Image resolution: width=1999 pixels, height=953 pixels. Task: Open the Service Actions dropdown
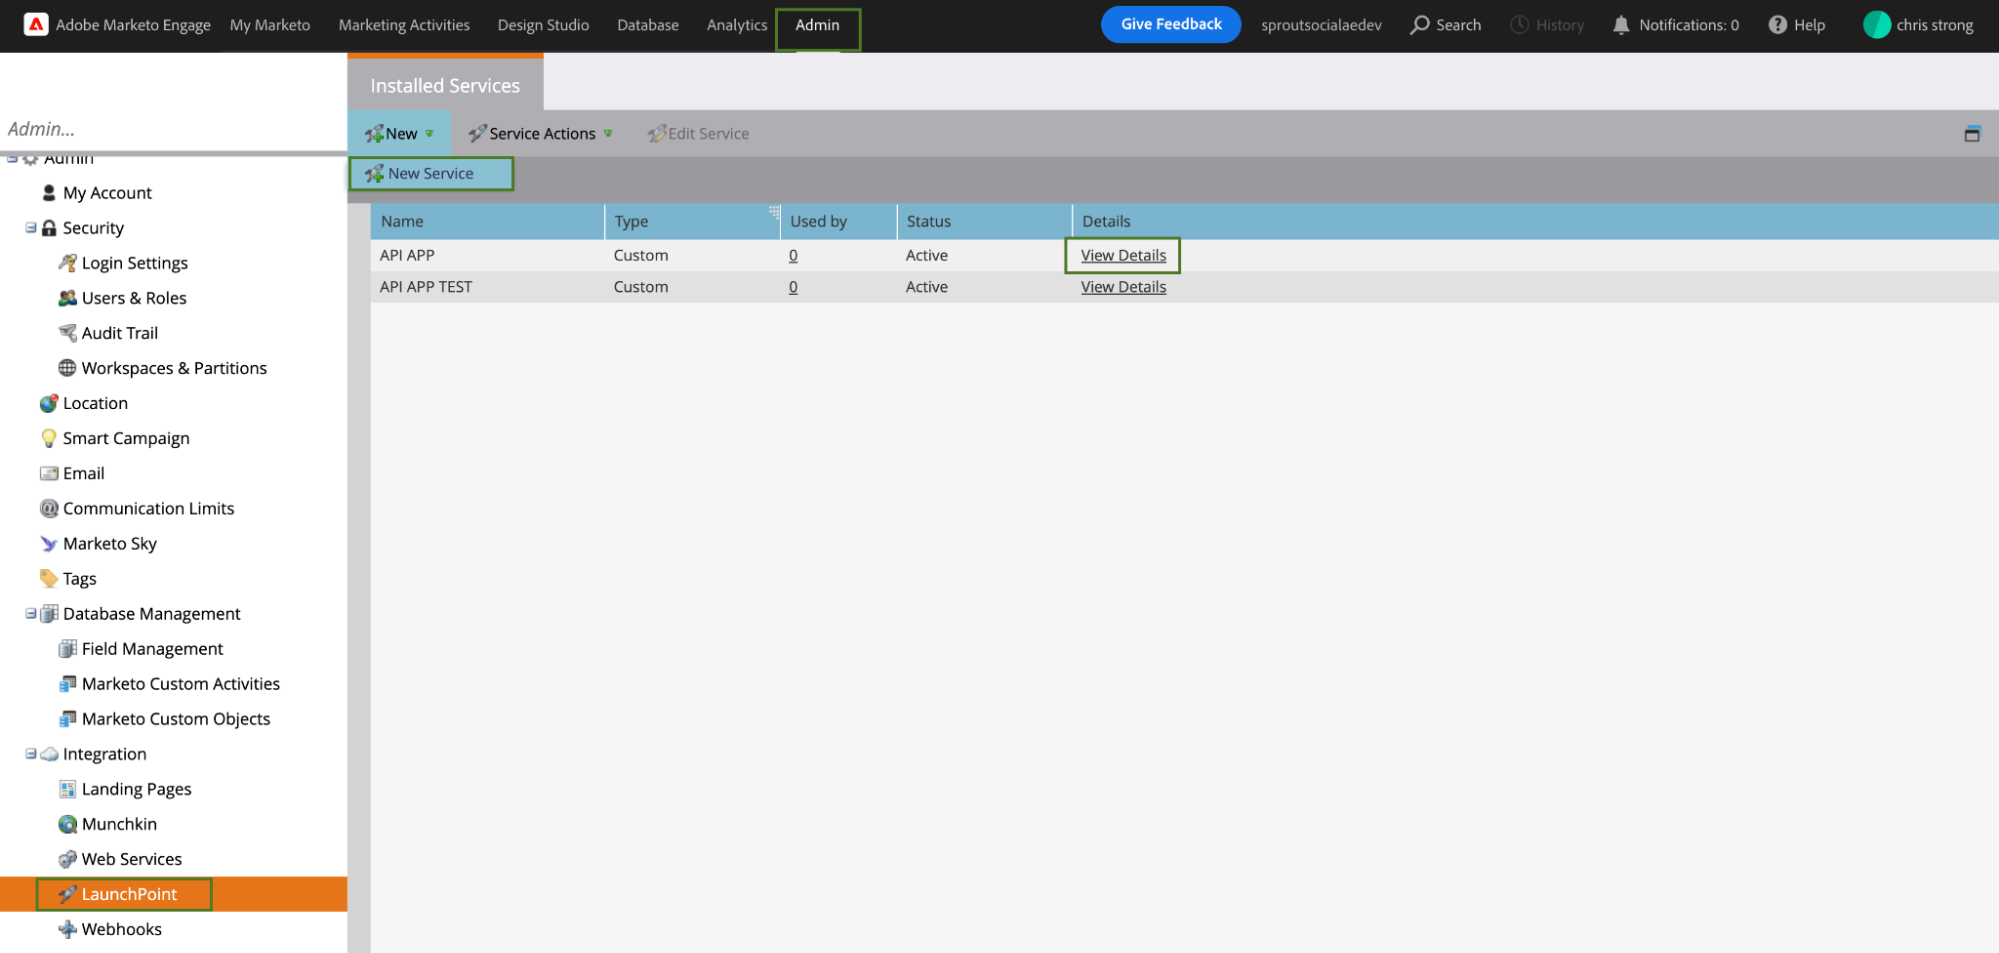[x=541, y=134]
